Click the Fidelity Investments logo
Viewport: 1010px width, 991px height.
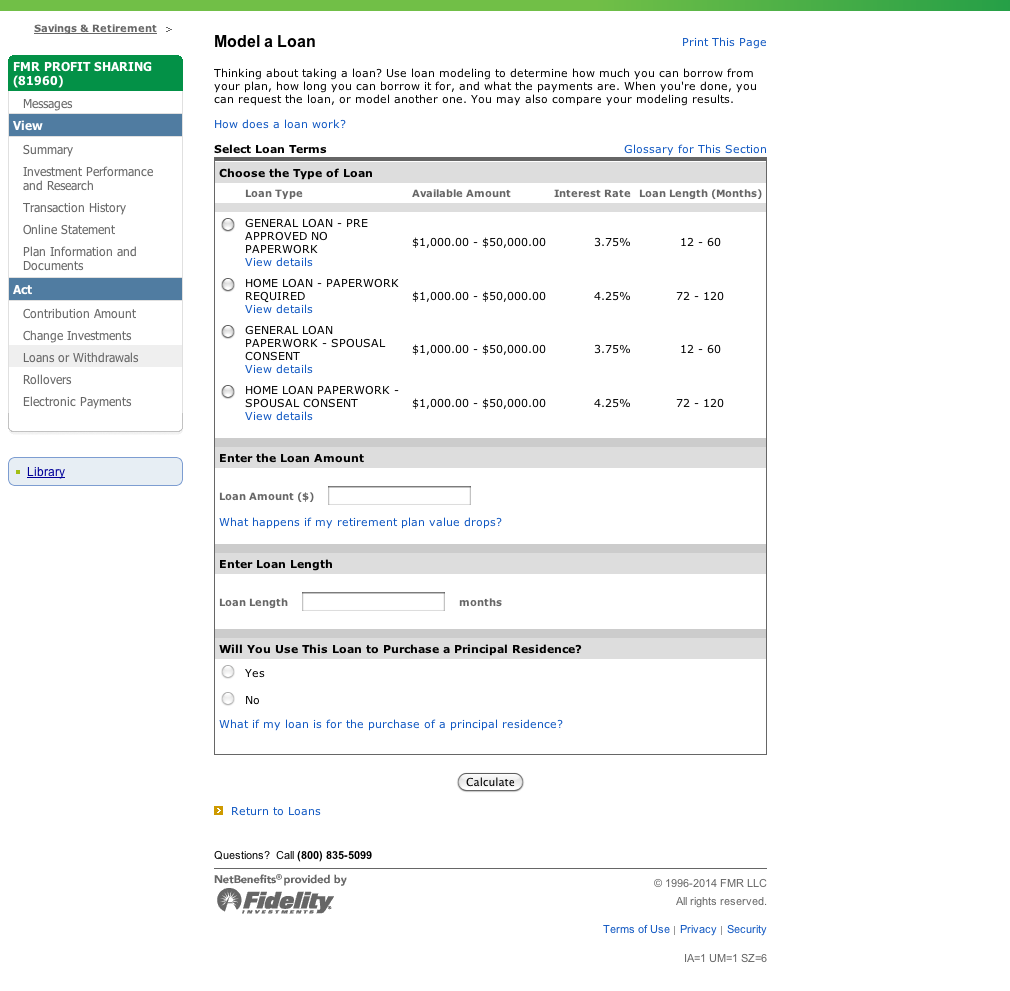275,901
